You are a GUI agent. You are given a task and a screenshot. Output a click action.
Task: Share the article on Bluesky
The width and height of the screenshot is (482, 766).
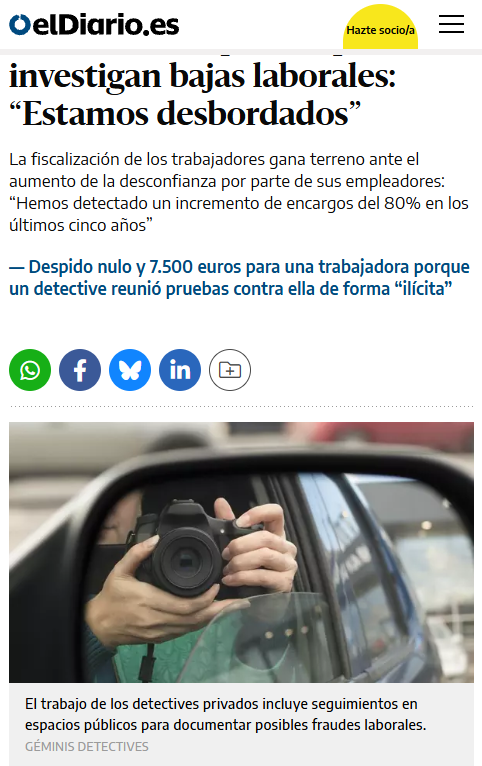click(x=130, y=370)
